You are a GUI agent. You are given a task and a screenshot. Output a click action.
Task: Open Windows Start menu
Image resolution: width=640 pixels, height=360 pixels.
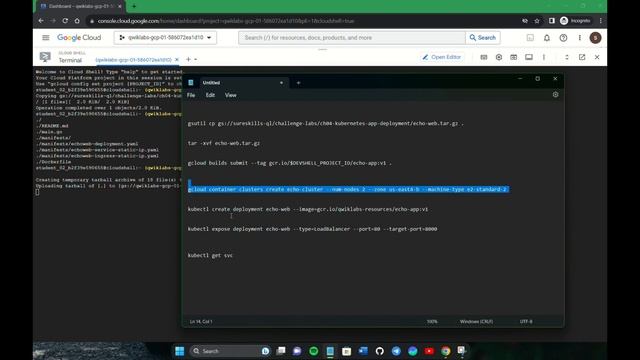coord(180,351)
